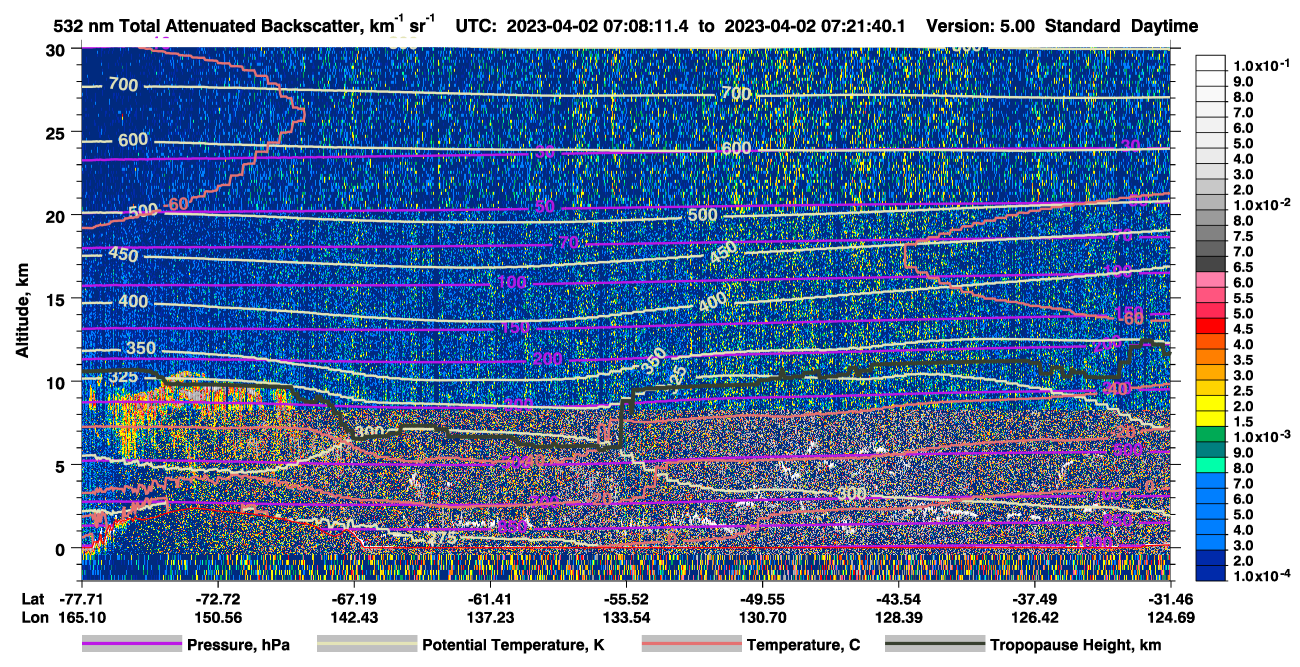This screenshot has width=1300, height=667.
Task: Click longitude value '124.69'
Action: point(1169,617)
